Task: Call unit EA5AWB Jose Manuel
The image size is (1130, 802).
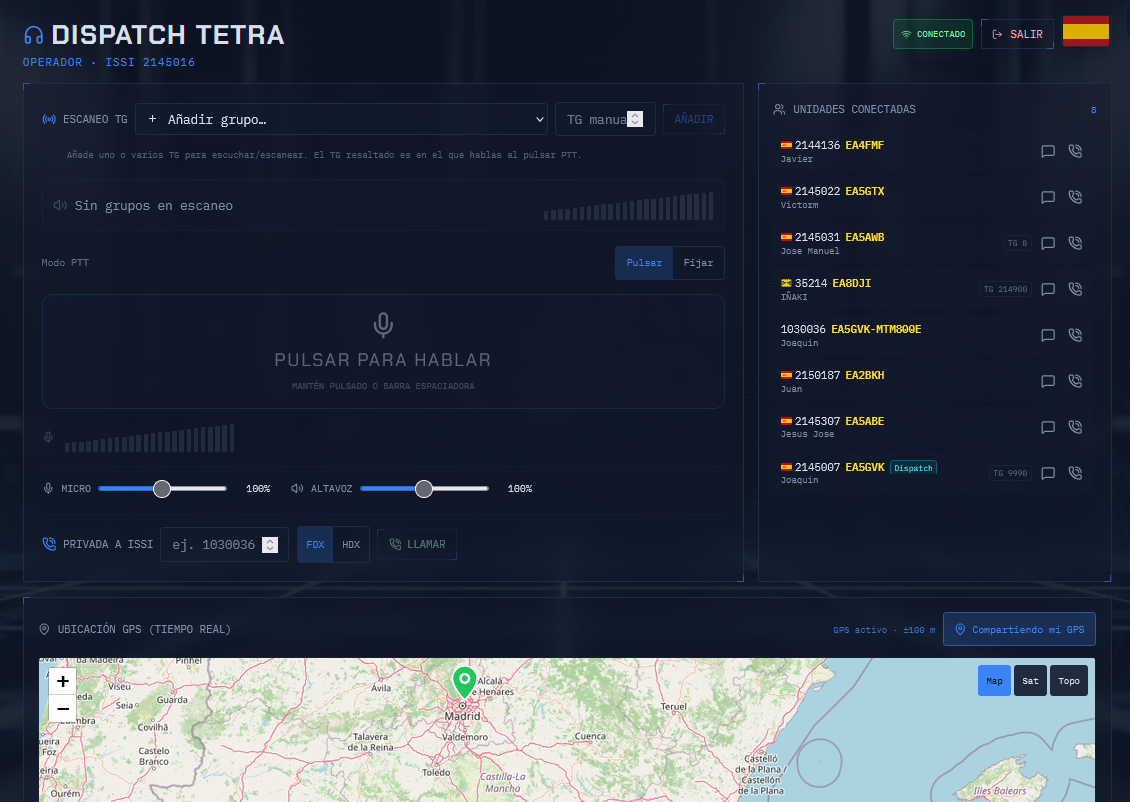Action: pos(1075,244)
